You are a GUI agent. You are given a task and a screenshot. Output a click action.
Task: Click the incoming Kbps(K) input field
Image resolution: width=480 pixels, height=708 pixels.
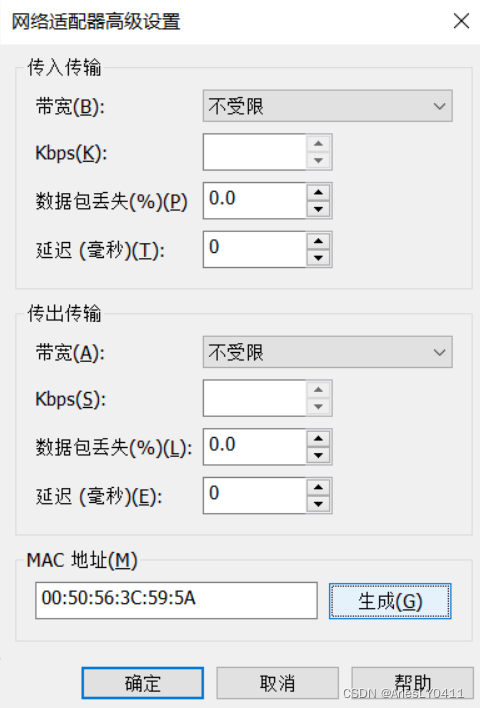tap(255, 152)
